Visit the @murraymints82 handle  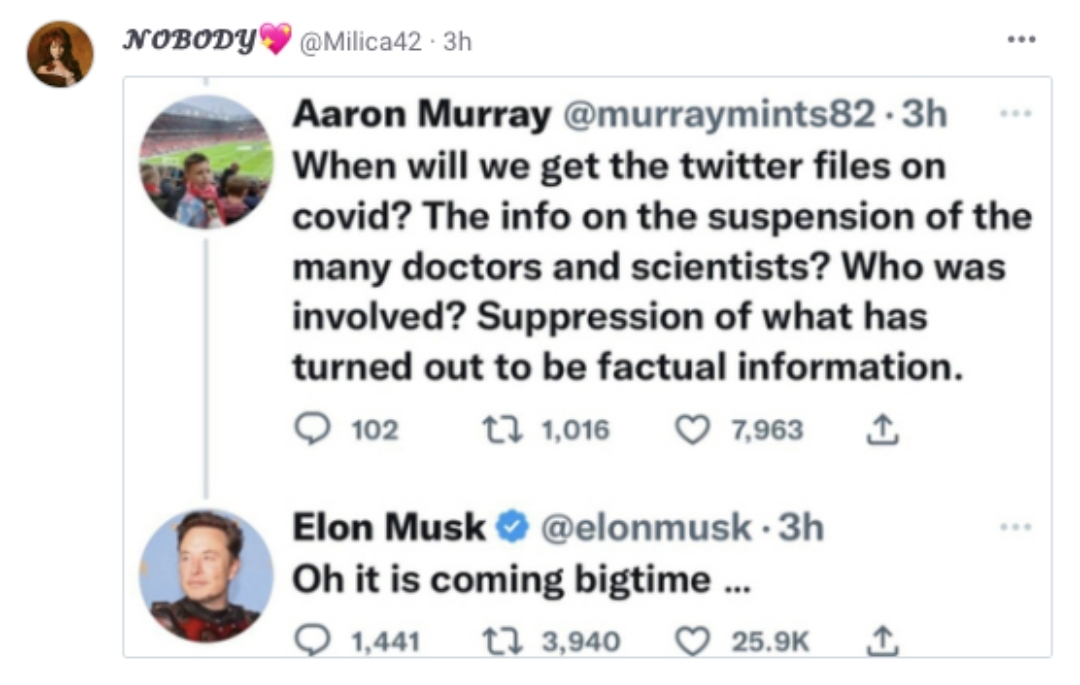click(x=719, y=115)
